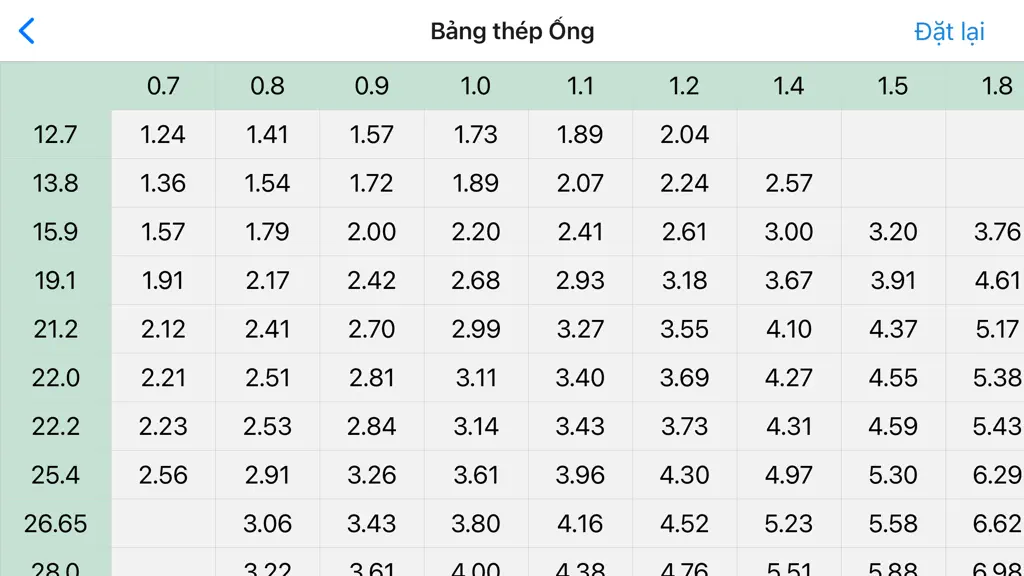
Task: Select the 1.0 thickness column header
Action: click(x=476, y=86)
